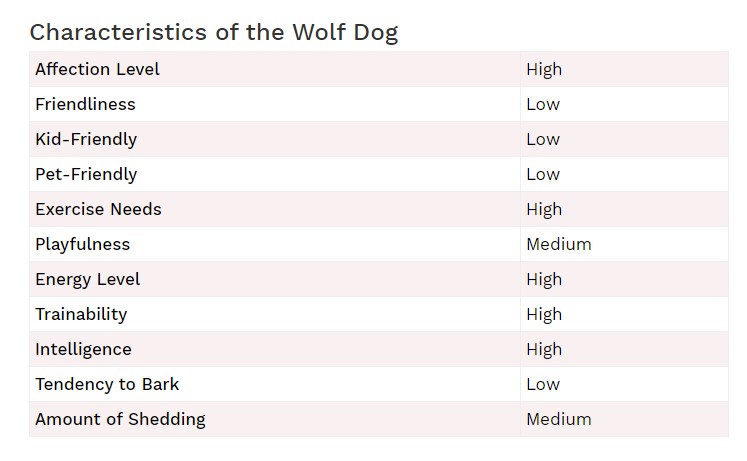The image size is (747, 461).
Task: Click the Low value beside Tendency to Bark
Action: (543, 384)
